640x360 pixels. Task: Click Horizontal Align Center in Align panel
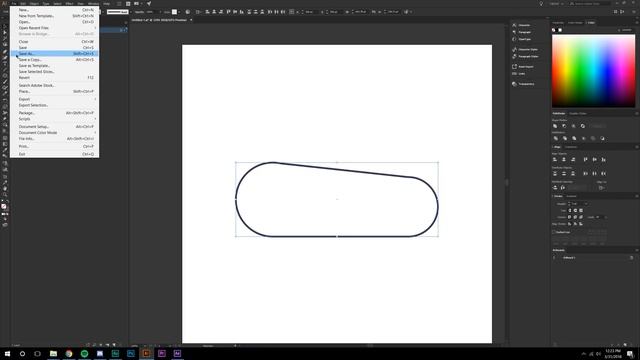(x=564, y=160)
